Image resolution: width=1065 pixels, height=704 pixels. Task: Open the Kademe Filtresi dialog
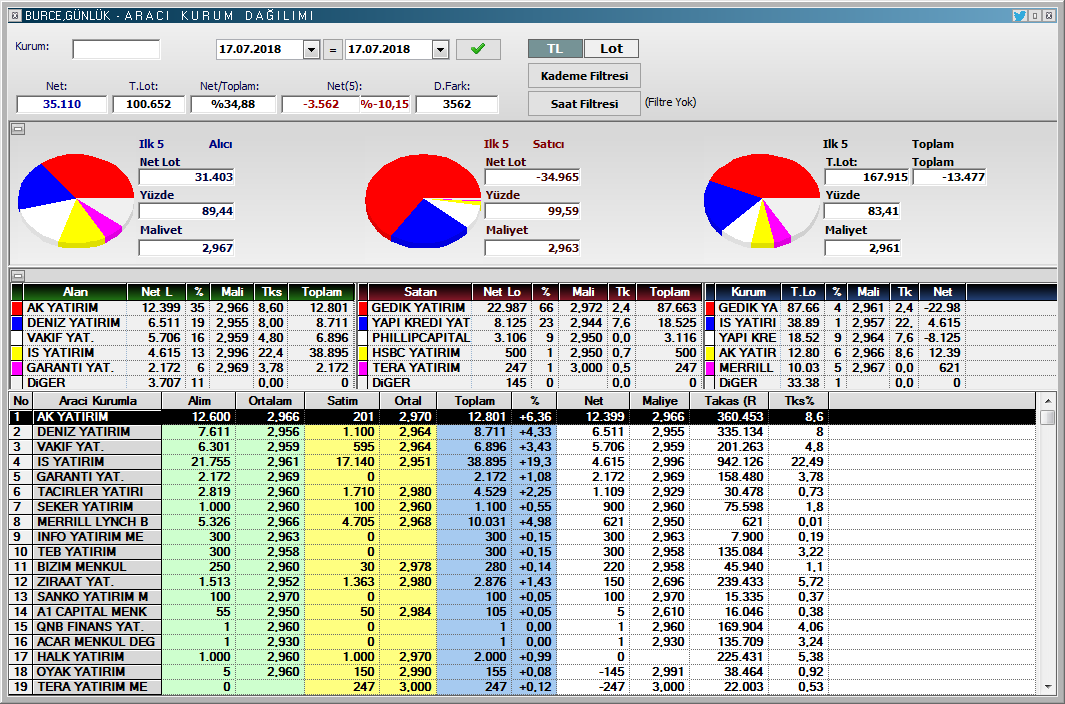[584, 76]
